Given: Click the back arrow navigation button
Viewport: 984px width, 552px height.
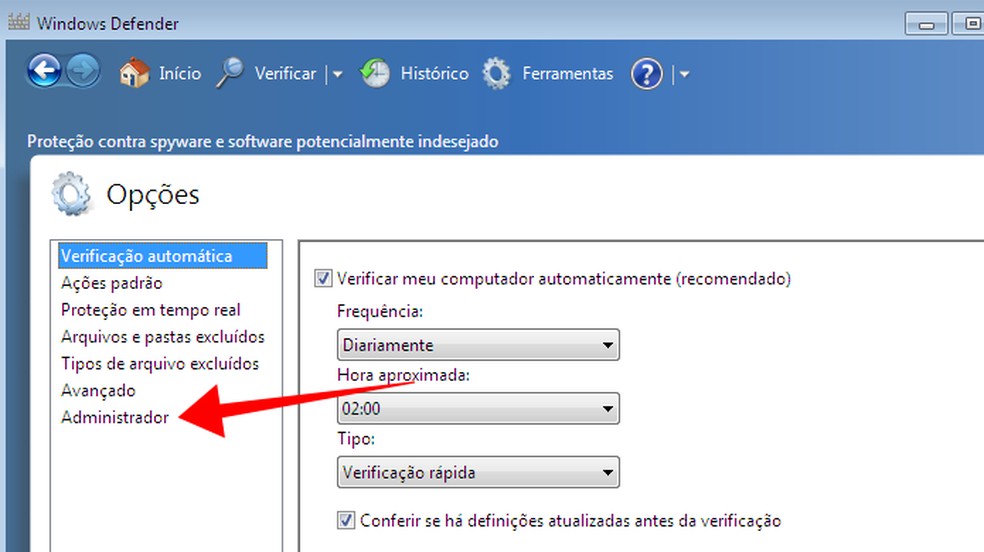Looking at the screenshot, I should pyautogui.click(x=44, y=70).
